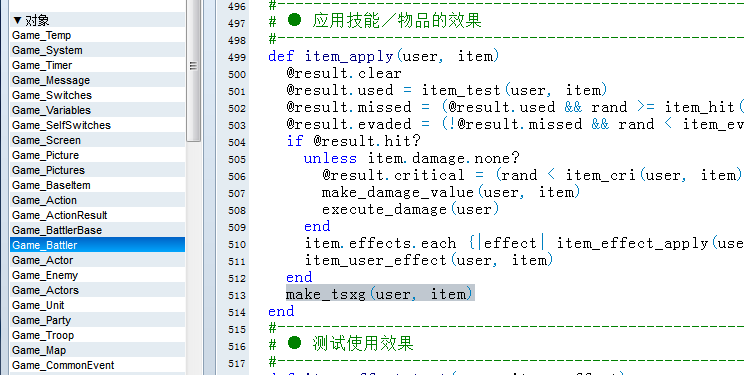Click line number 499 in gutter
The height and width of the screenshot is (375, 745).
pyautogui.click(x=237, y=58)
